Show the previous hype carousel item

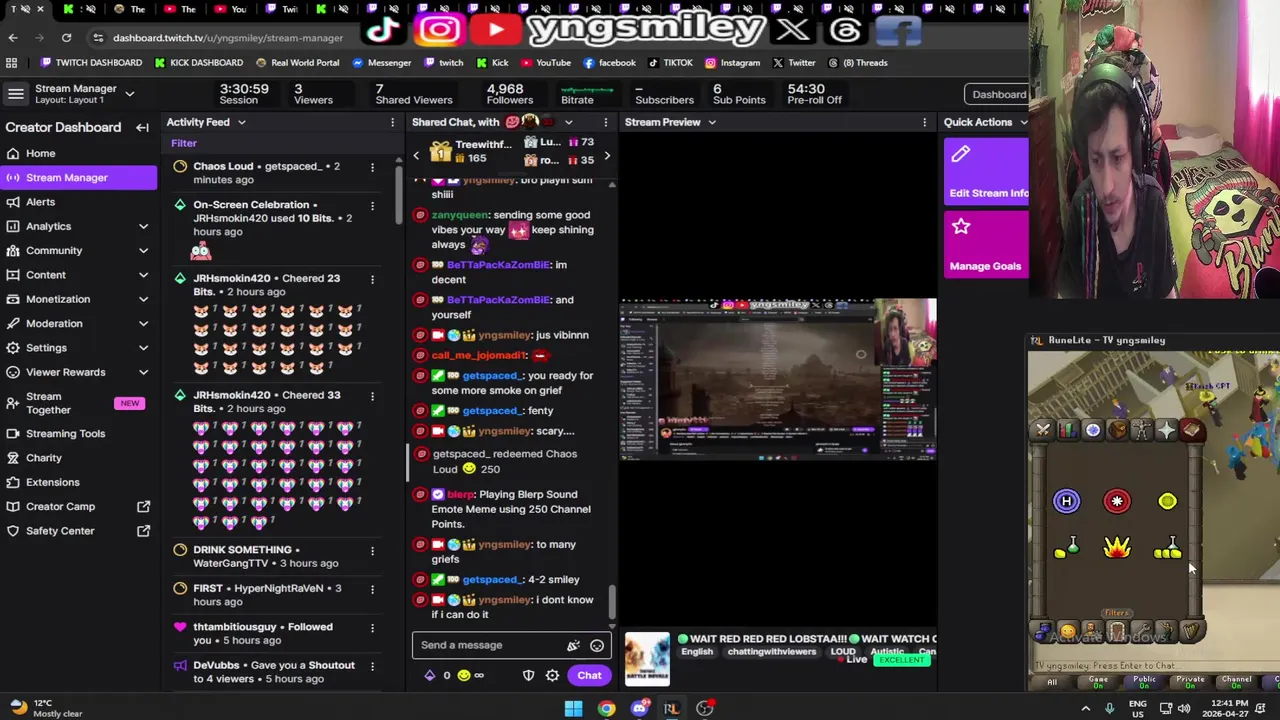[x=416, y=155]
